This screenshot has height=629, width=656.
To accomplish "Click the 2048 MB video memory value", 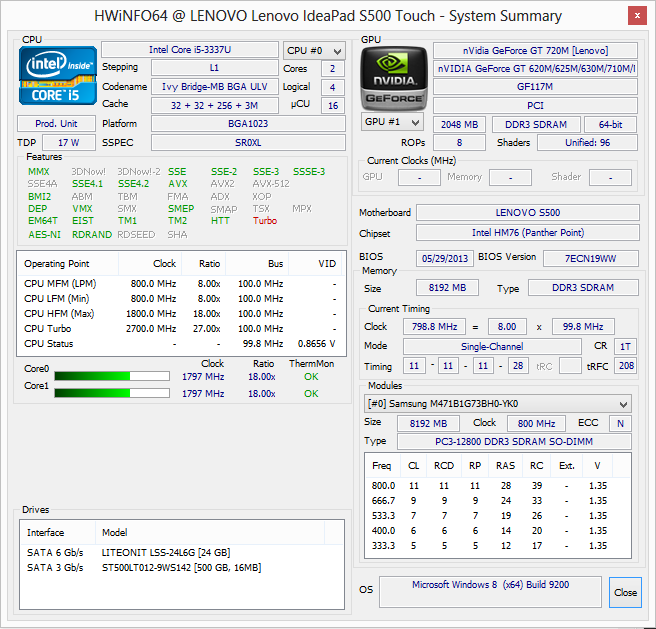I will (459, 125).
